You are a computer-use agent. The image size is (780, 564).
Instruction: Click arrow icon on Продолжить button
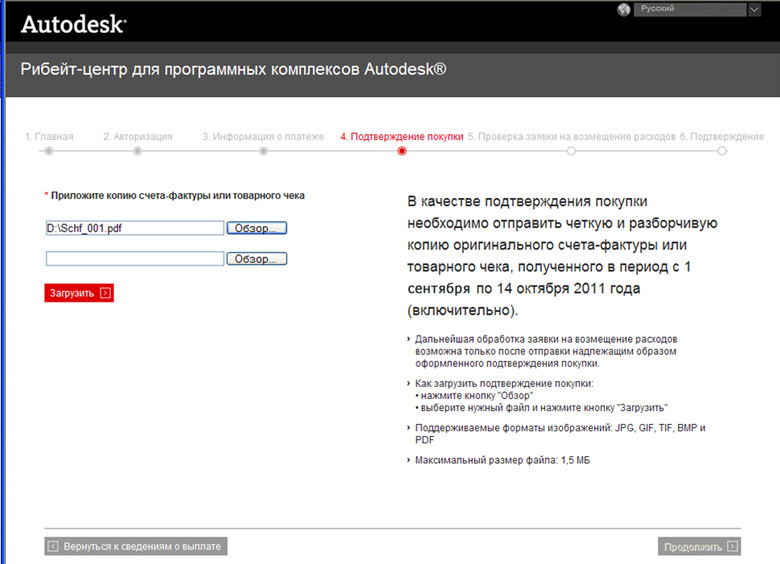pyautogui.click(x=732, y=546)
